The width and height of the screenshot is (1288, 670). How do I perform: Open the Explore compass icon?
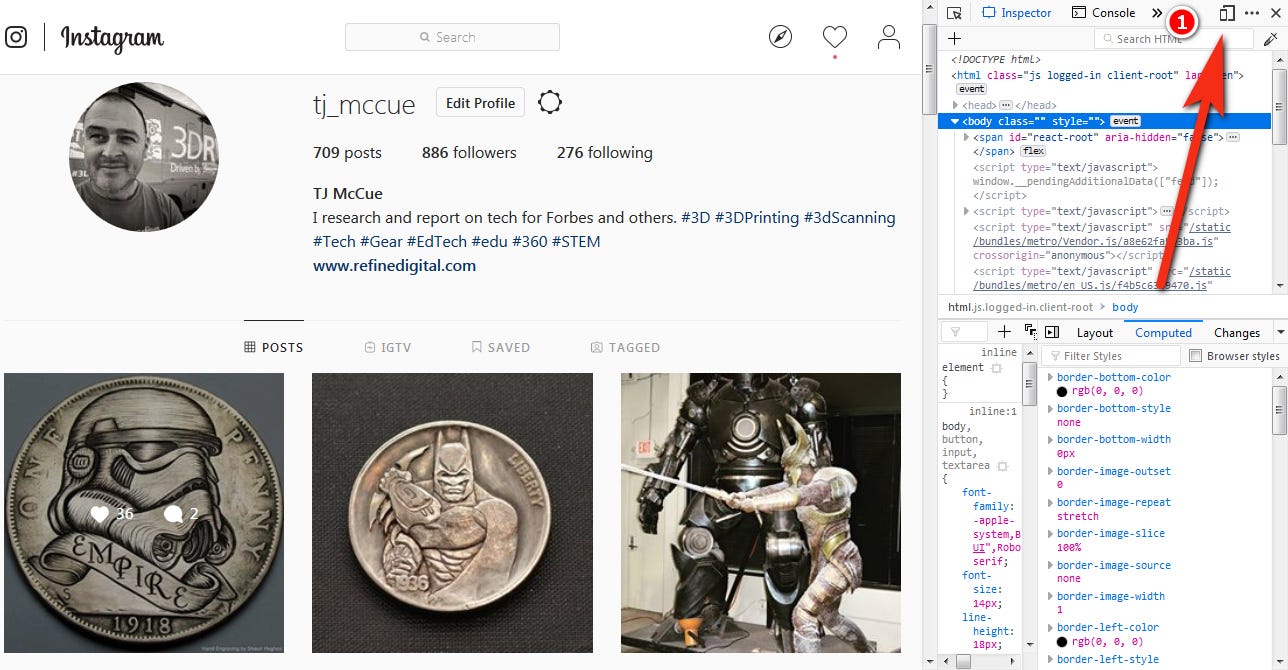[780, 38]
